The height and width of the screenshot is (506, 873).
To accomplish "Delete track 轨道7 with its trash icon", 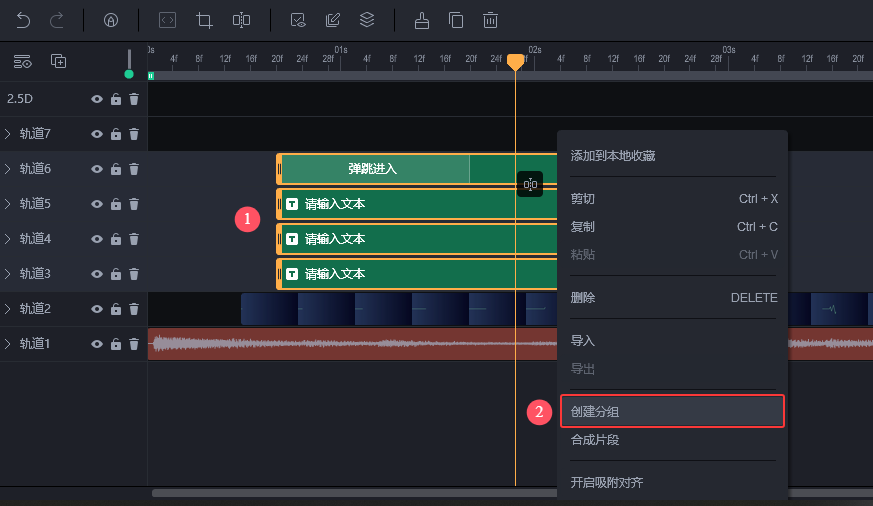I will point(134,134).
